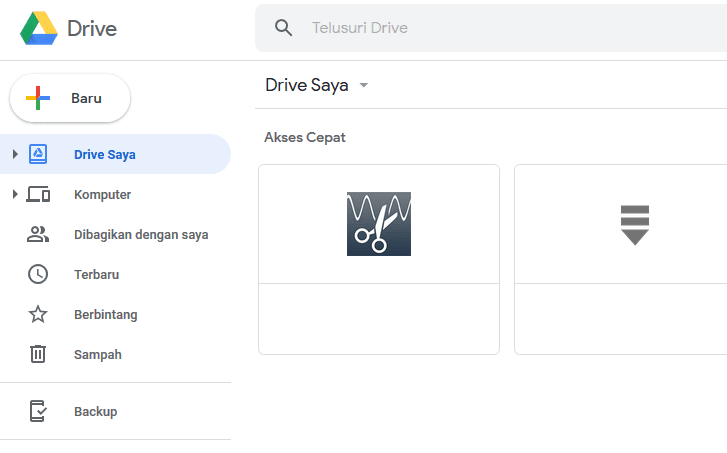Click the search magnifier icon
727x453 pixels.
pos(283,28)
